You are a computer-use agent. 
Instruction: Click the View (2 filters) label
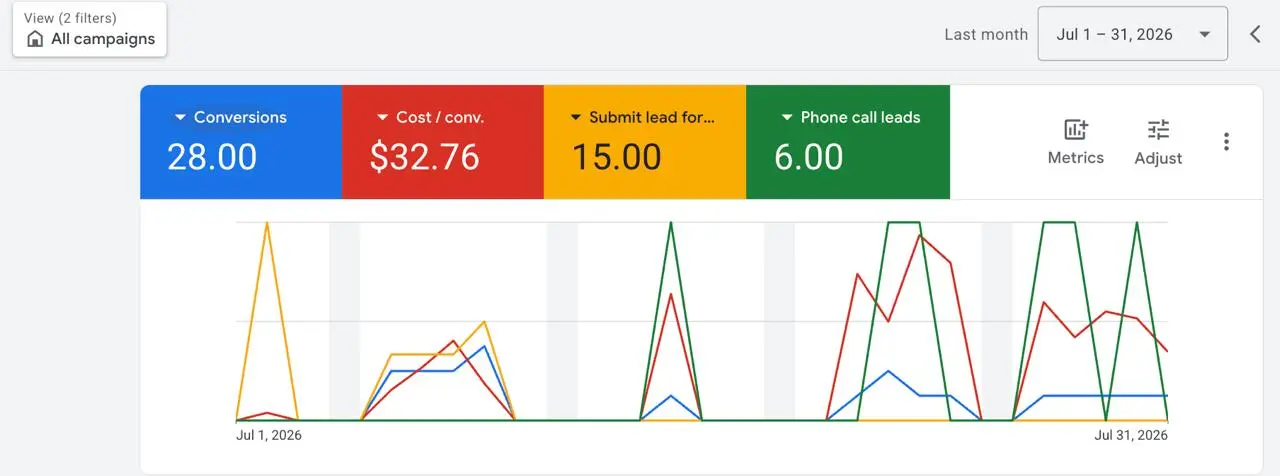pyautogui.click(x=70, y=18)
